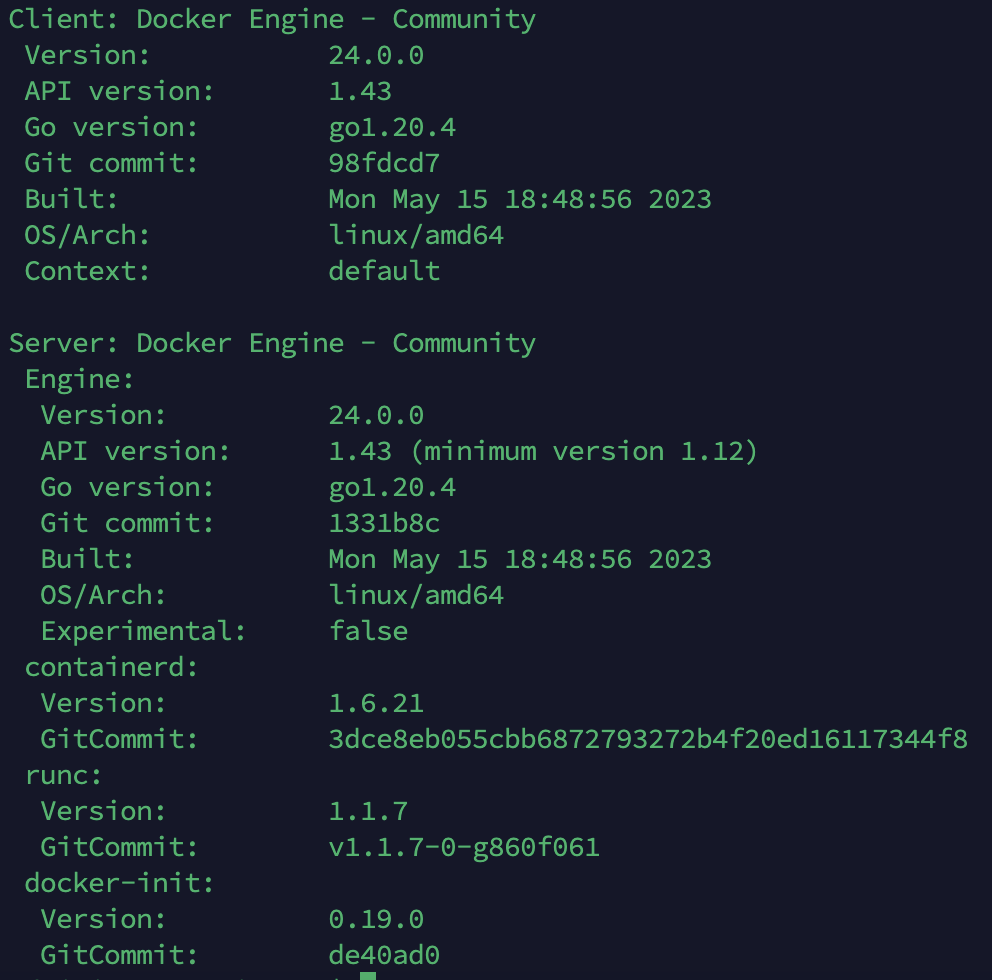Click the Experimental value false
The width and height of the screenshot is (992, 980).
[368, 631]
